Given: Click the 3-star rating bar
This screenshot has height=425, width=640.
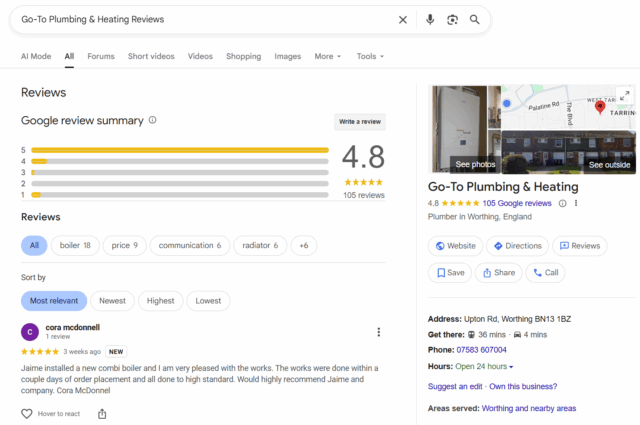Looking at the screenshot, I should 180,172.
